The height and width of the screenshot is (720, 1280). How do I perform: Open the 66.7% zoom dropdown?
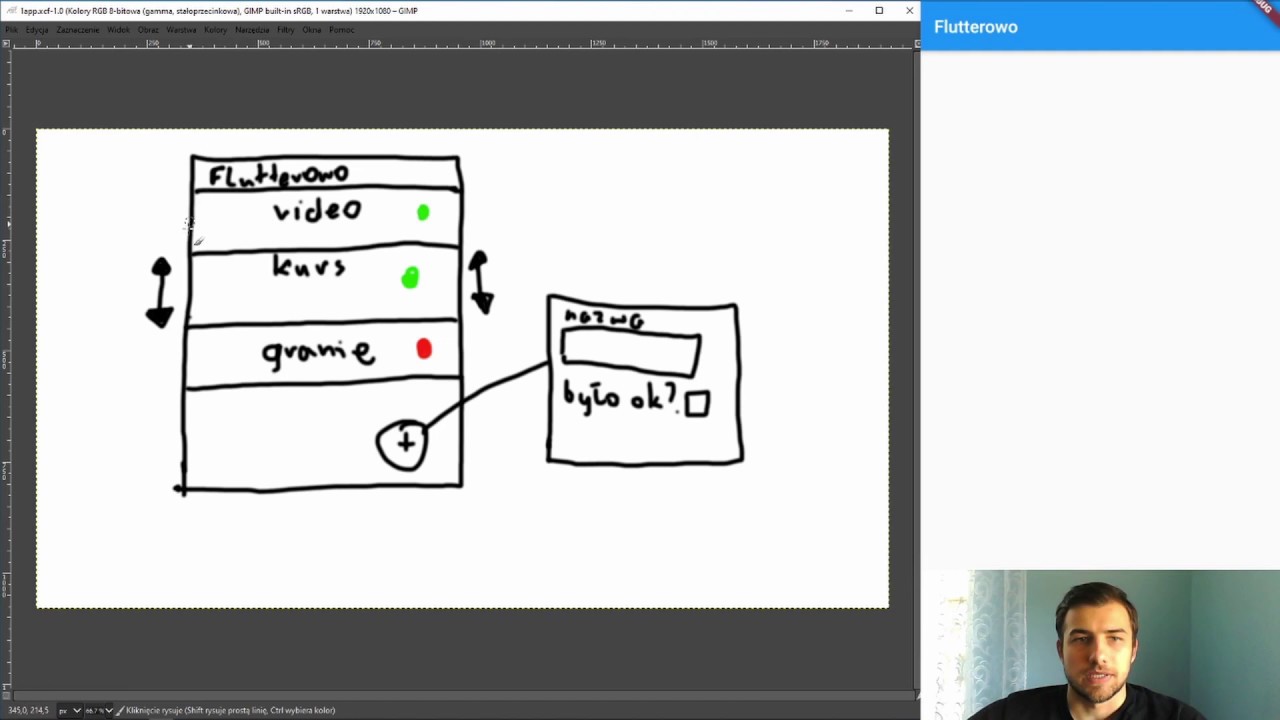[x=97, y=710]
